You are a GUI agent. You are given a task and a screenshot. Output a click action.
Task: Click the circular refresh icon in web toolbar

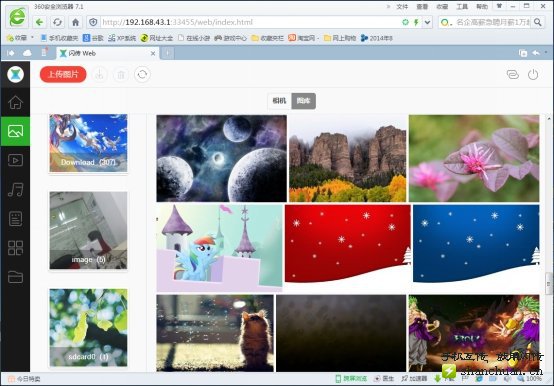click(142, 75)
